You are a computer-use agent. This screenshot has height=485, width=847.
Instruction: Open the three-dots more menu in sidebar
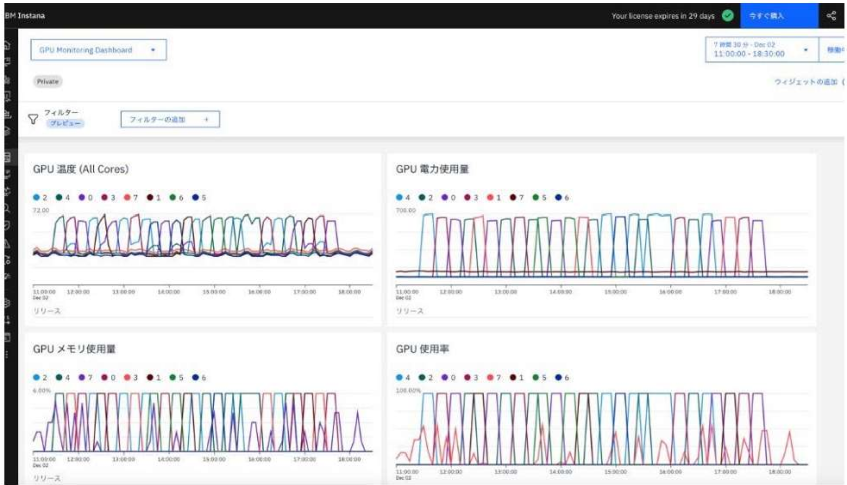click(x=8, y=354)
